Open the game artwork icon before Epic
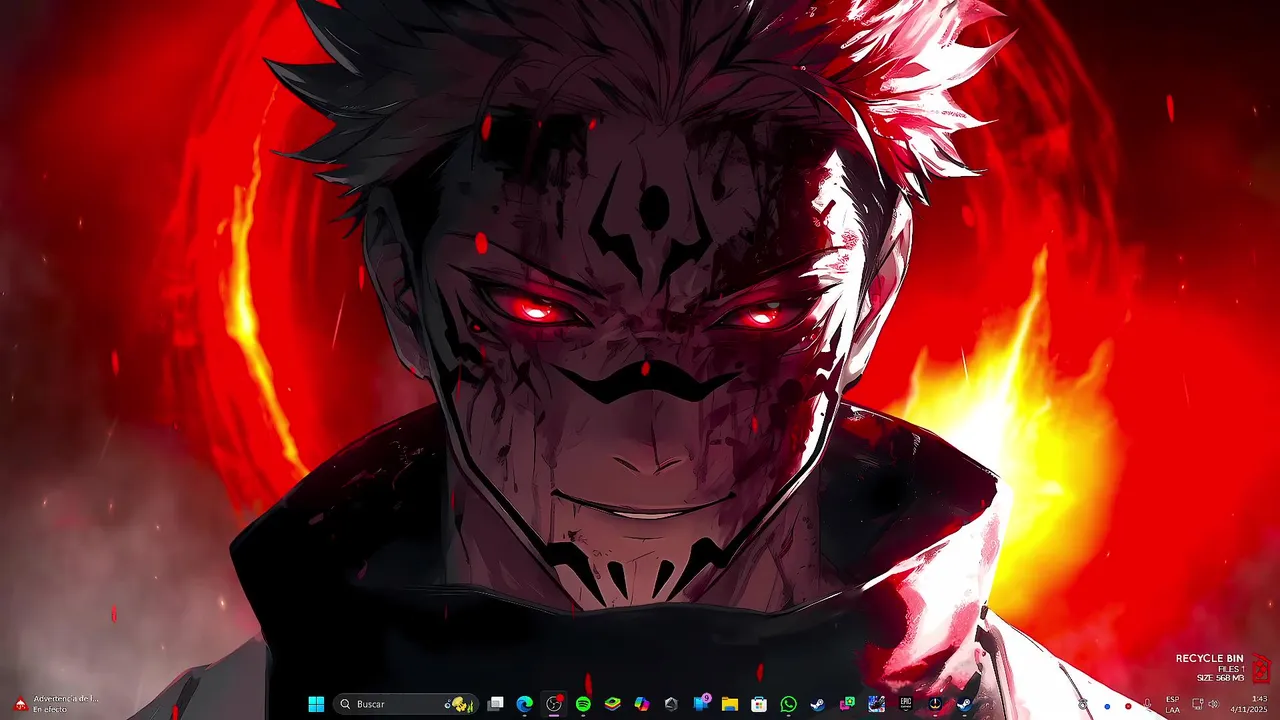The image size is (1280, 720). tap(877, 704)
